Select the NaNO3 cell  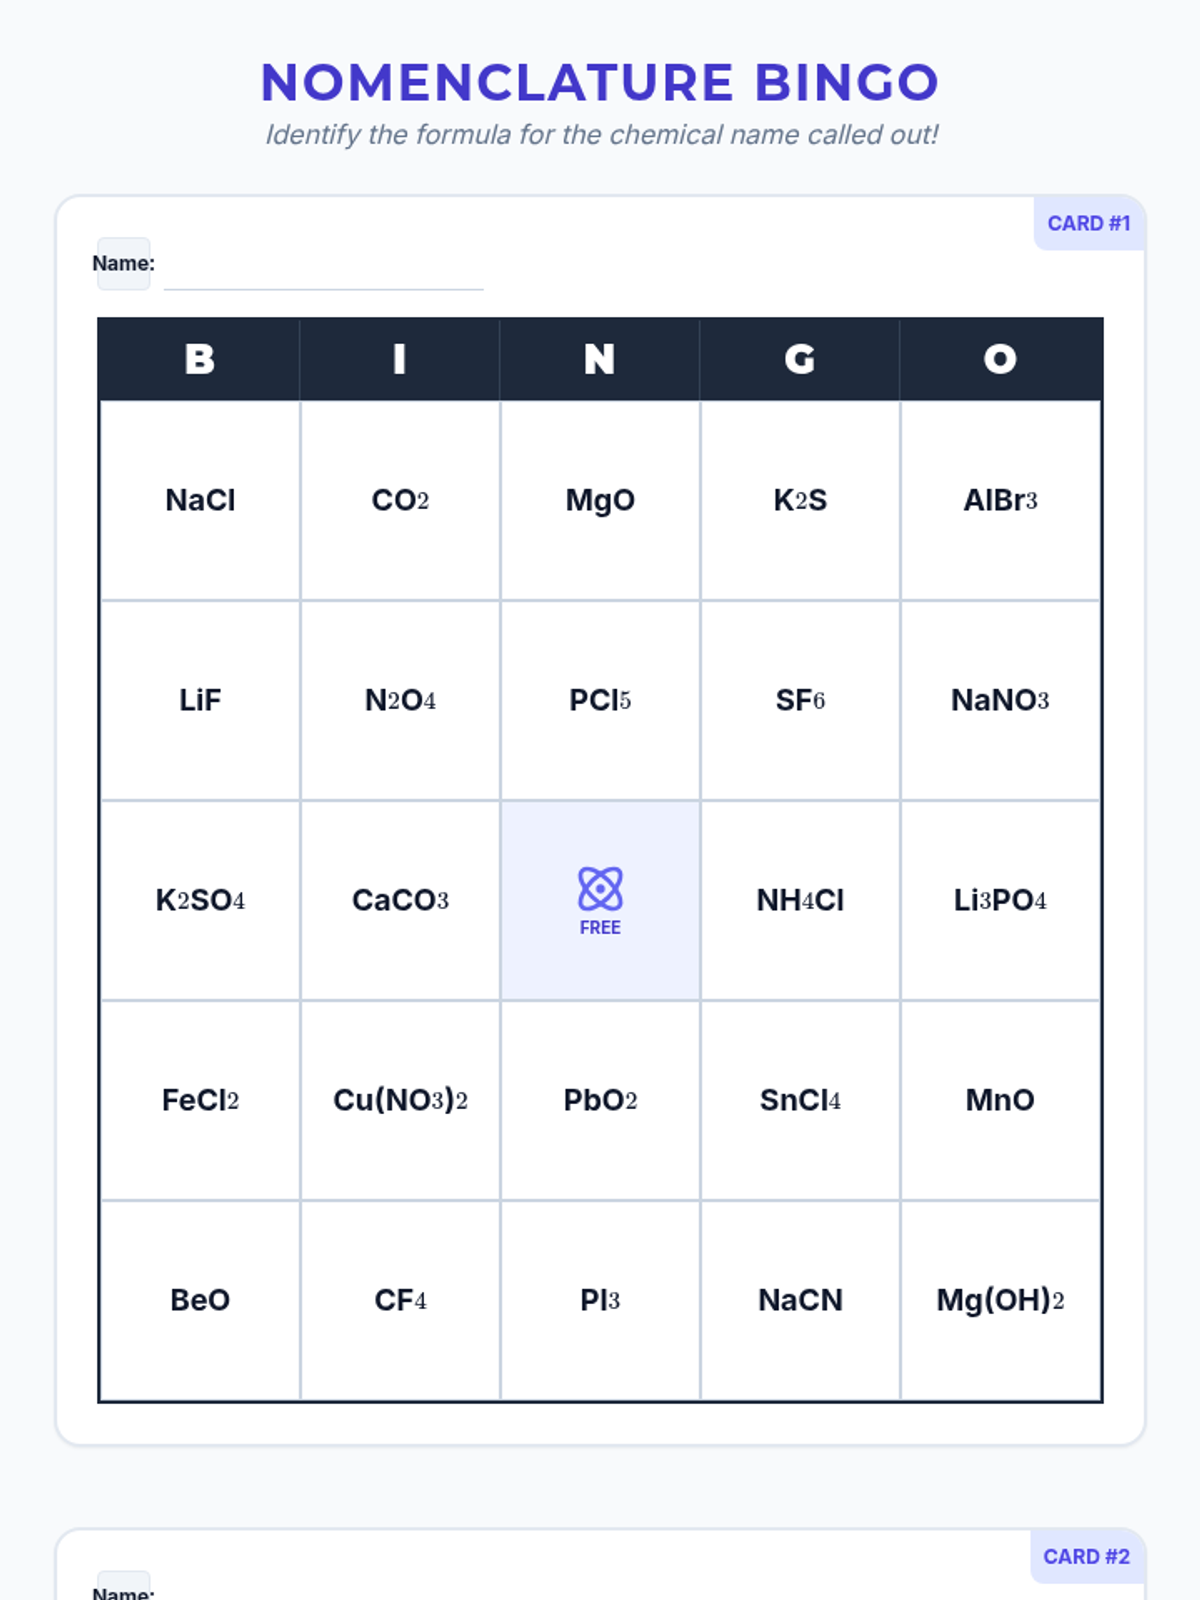click(x=1000, y=700)
